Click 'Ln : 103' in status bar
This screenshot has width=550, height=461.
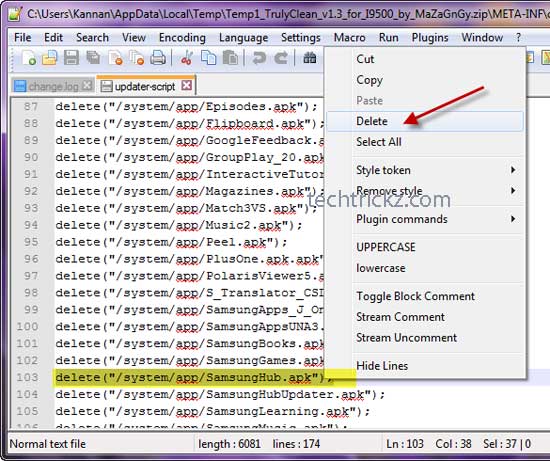point(405,444)
